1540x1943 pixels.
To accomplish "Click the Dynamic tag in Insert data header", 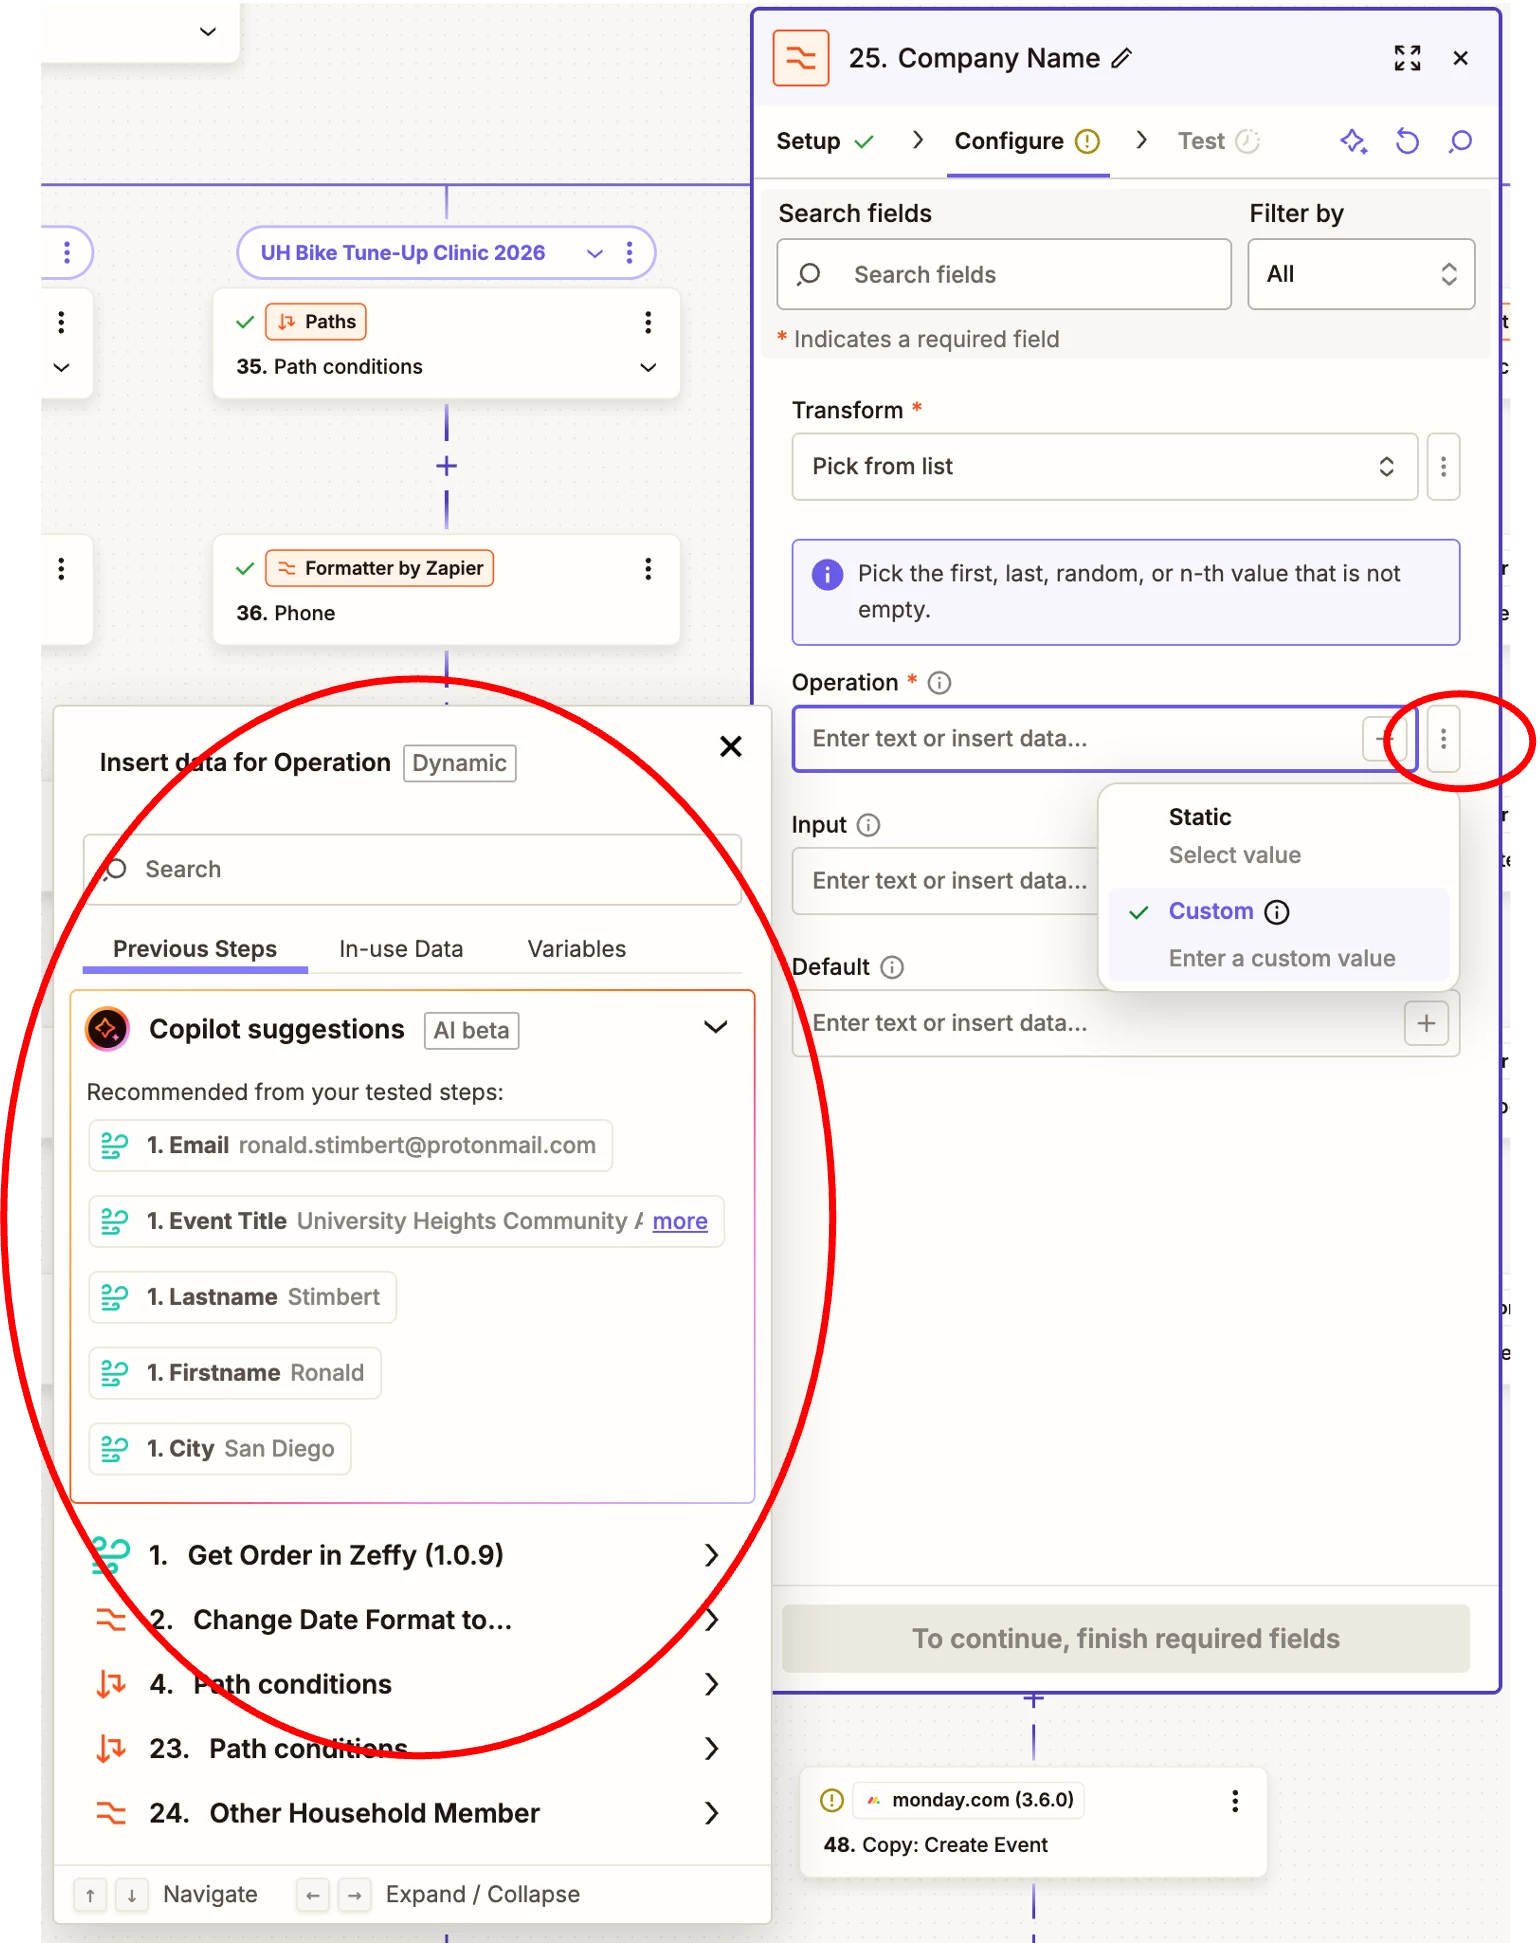I will click(459, 763).
